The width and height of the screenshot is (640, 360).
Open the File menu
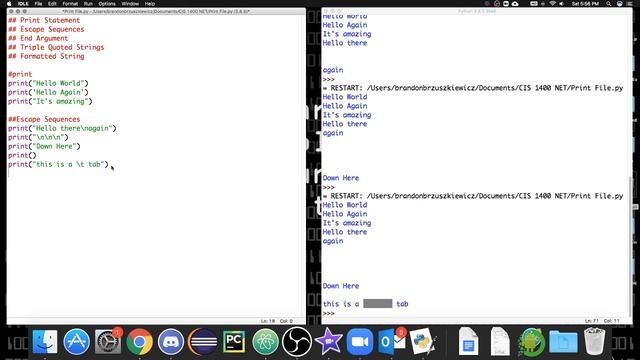point(38,4)
